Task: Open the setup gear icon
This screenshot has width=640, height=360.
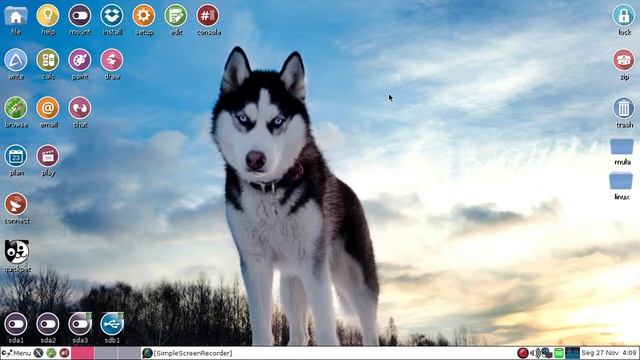Action: point(144,16)
